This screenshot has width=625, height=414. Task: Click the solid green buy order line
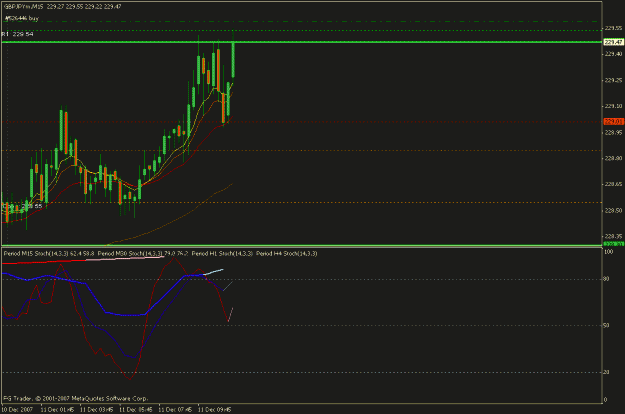pyautogui.click(x=302, y=42)
